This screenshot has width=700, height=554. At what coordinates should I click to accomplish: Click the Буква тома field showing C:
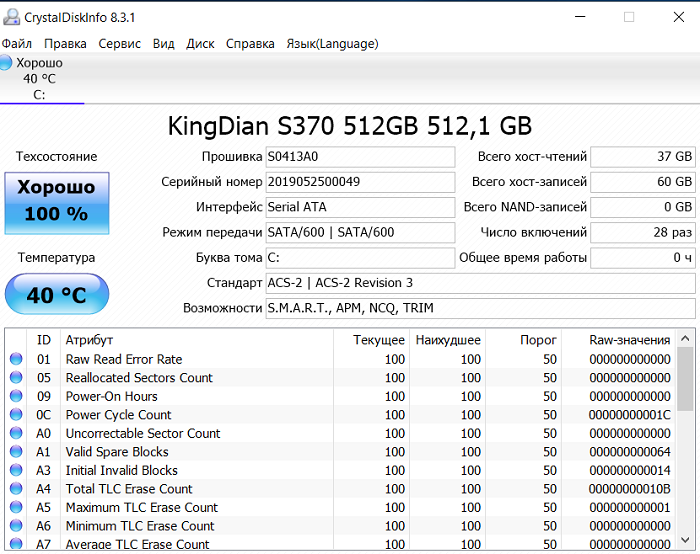point(360,258)
